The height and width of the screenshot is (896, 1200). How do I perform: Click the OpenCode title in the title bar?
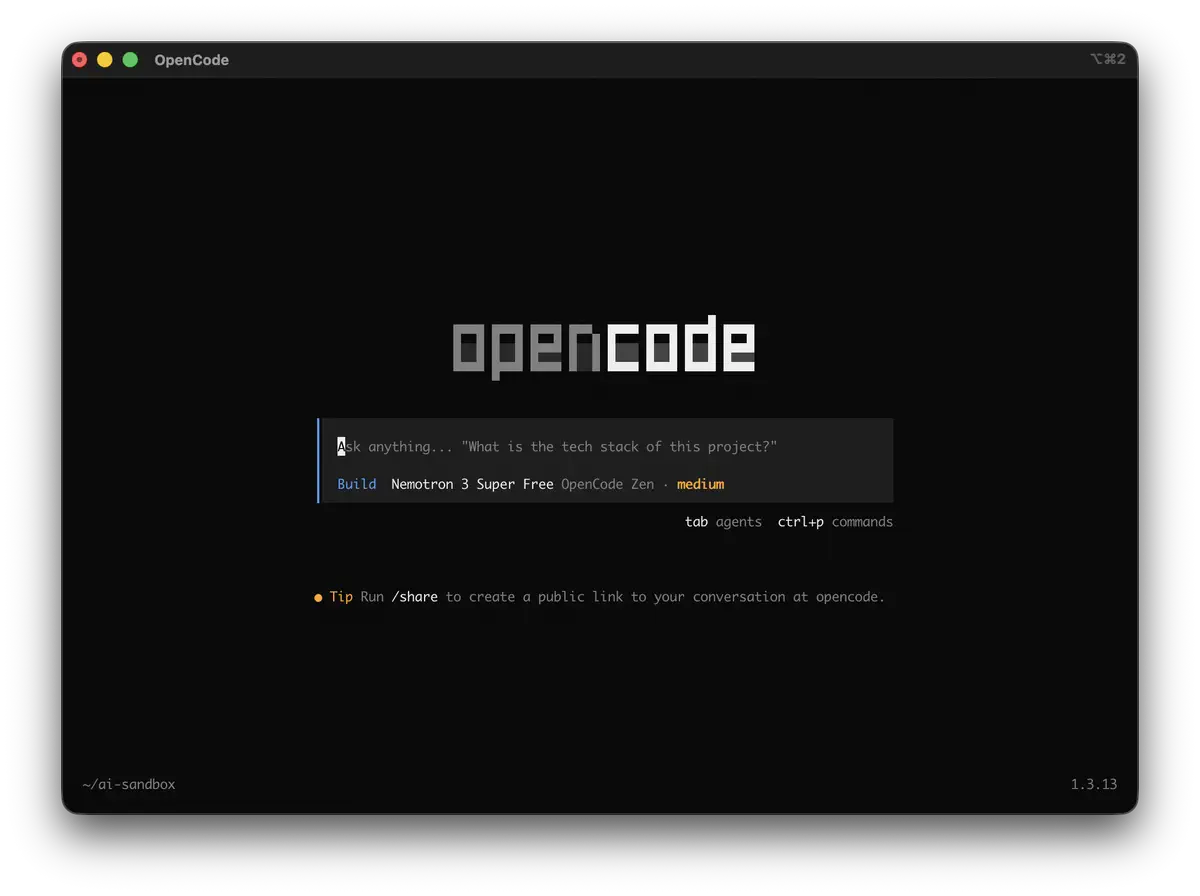coord(191,59)
